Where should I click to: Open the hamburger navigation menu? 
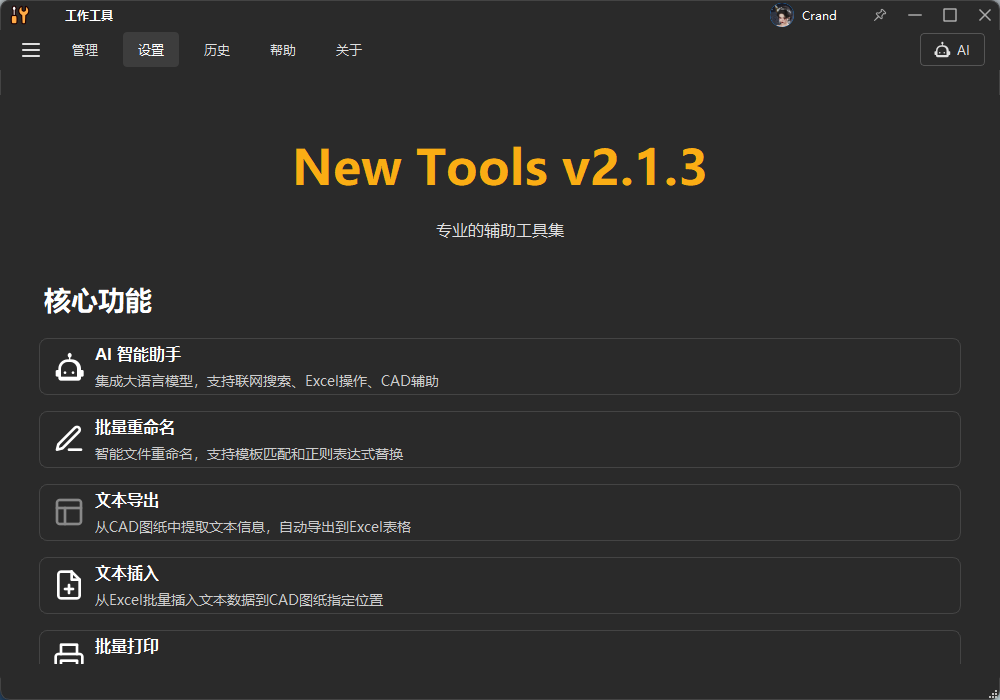click(30, 50)
